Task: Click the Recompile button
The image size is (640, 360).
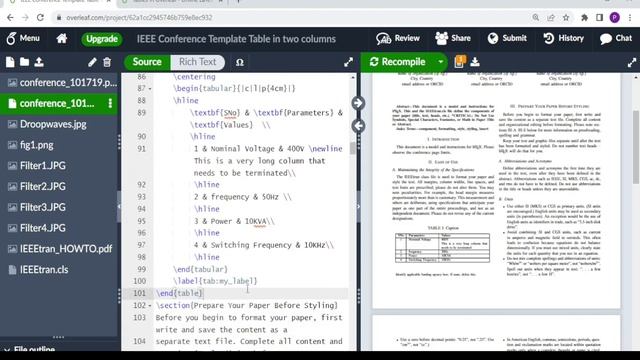Action: tap(398, 62)
